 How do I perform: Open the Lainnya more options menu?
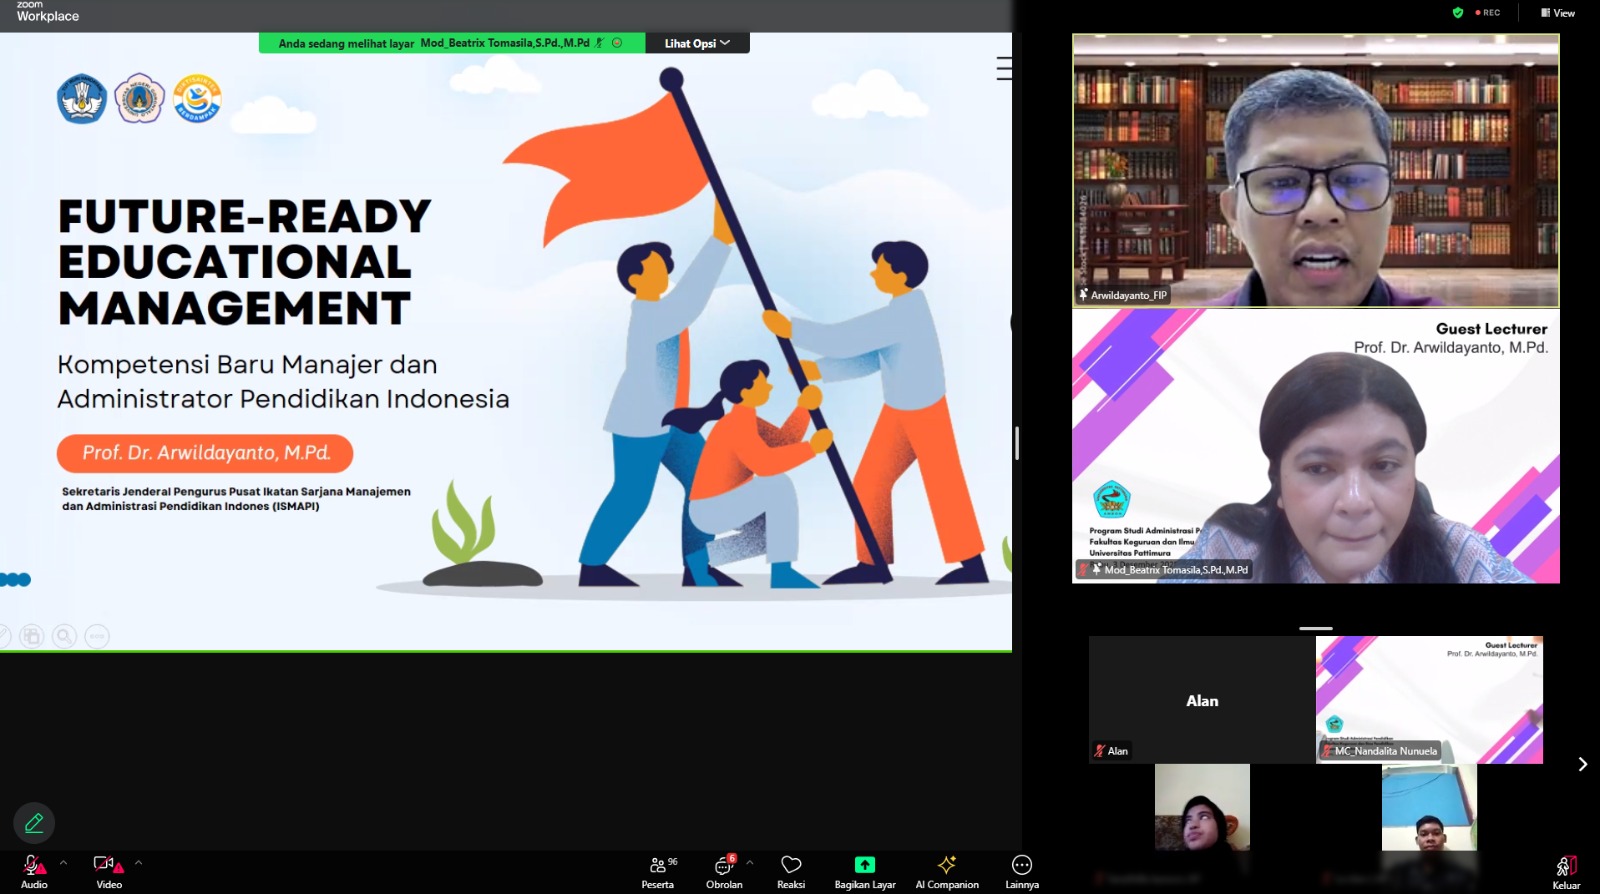[x=1022, y=871]
